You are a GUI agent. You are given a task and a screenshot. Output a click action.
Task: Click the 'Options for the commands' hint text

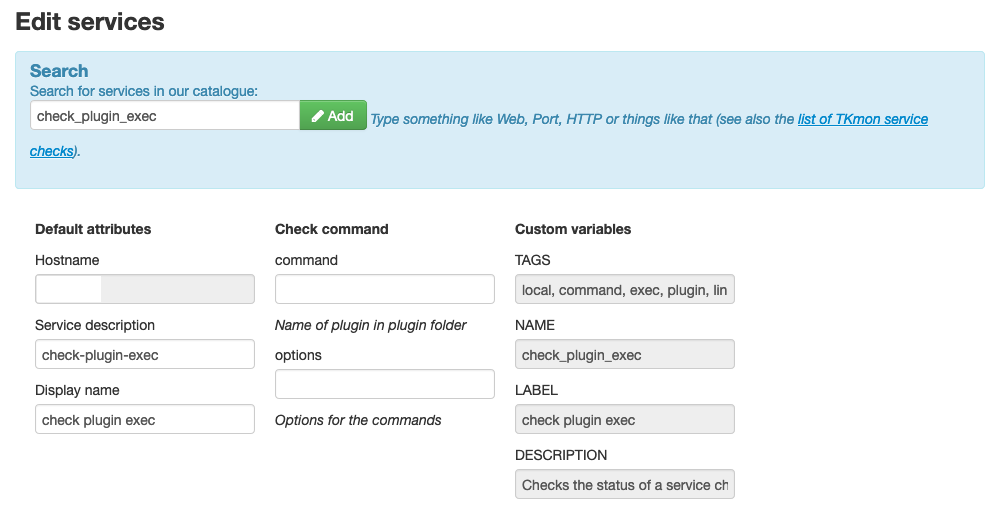click(358, 420)
